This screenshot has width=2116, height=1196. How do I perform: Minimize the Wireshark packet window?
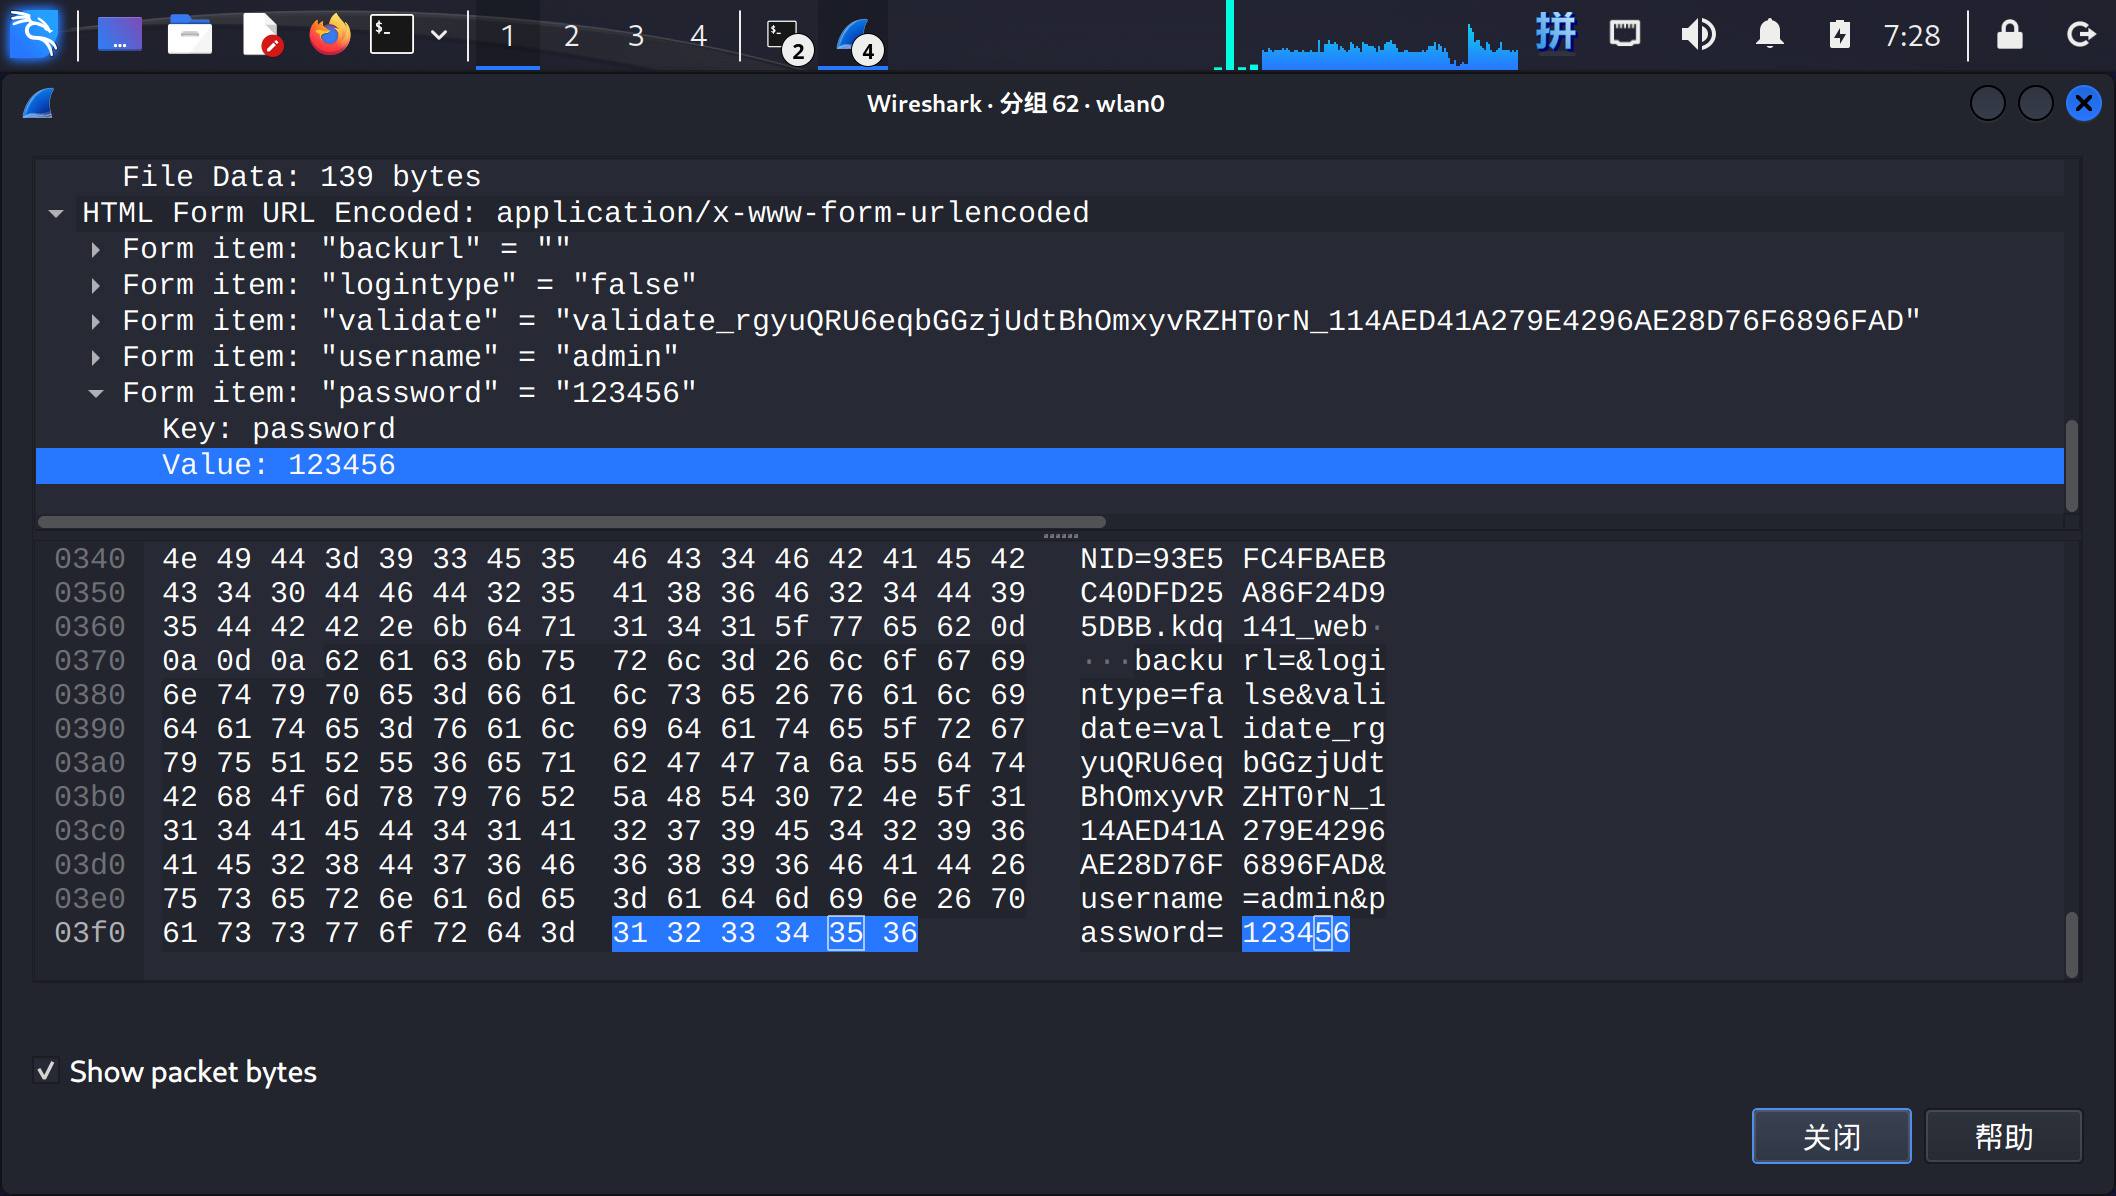1988,103
